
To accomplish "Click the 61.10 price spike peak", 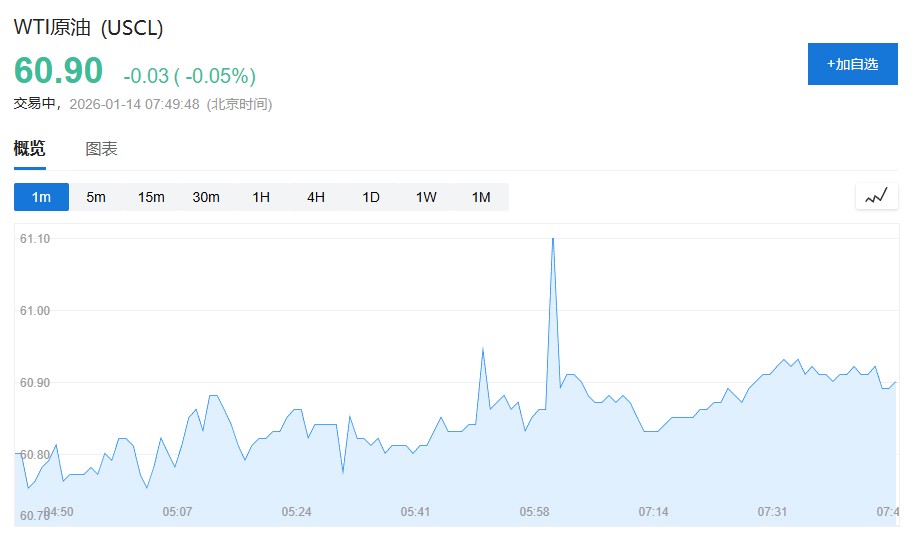I will (553, 239).
